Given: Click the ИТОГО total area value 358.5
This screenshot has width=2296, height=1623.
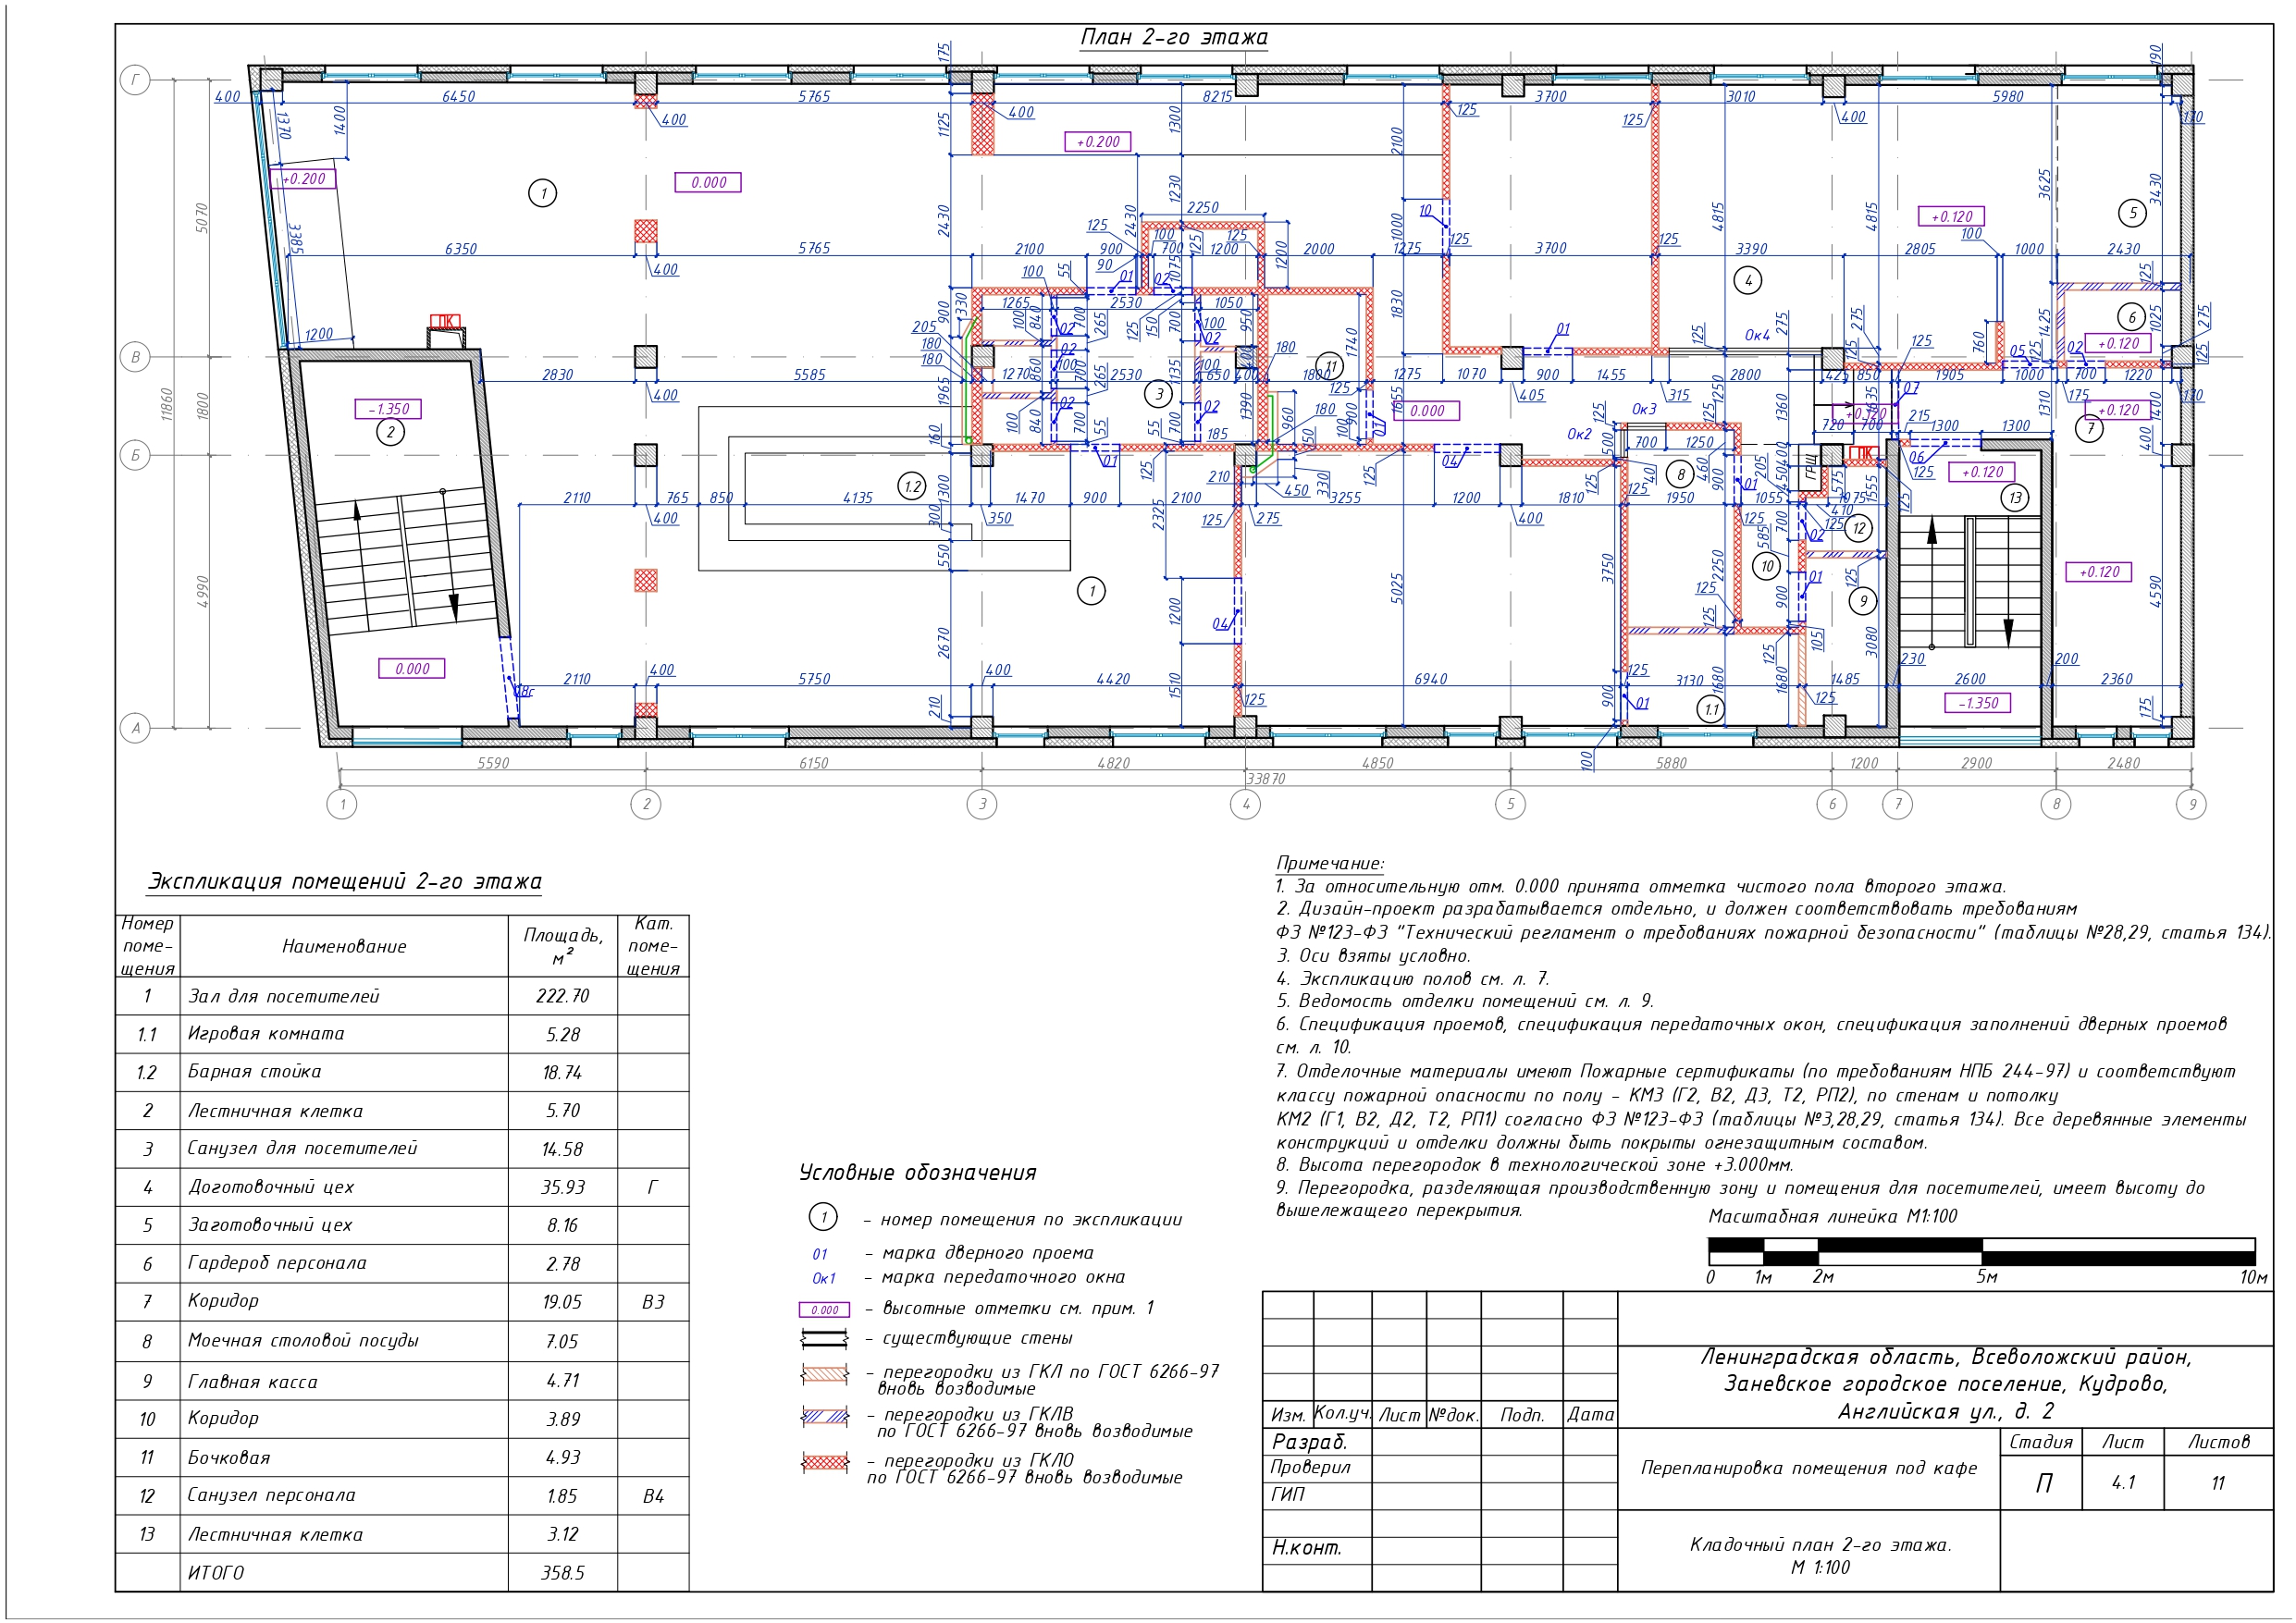Looking at the screenshot, I should pos(562,1573).
